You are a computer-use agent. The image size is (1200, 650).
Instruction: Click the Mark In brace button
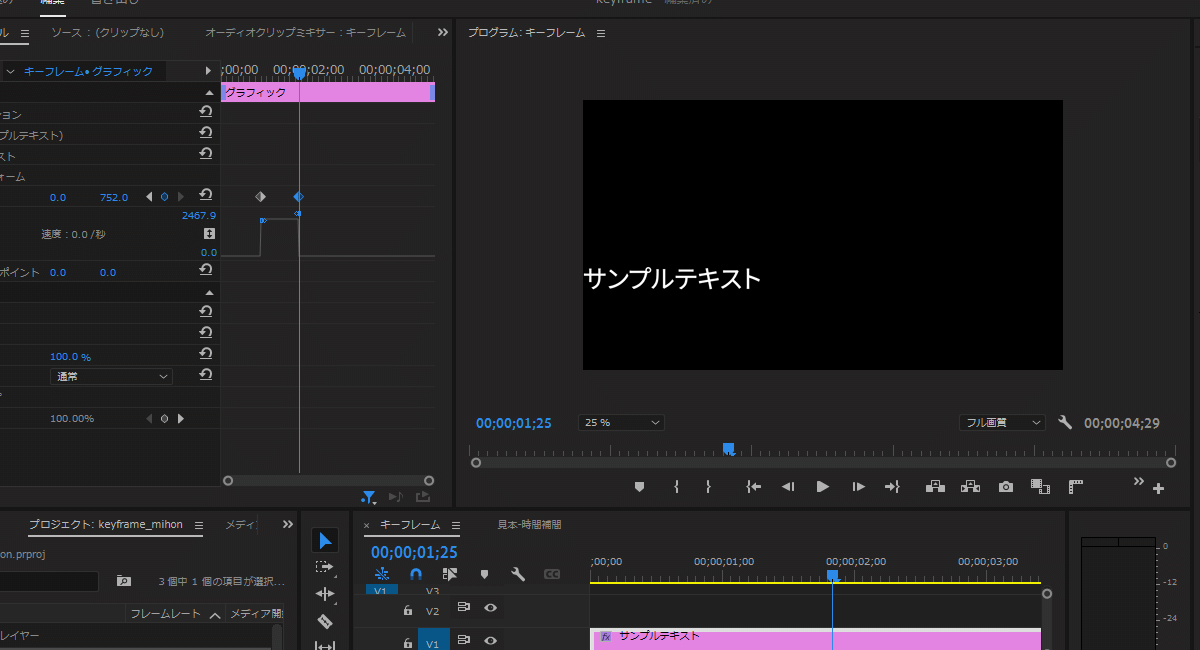676,487
